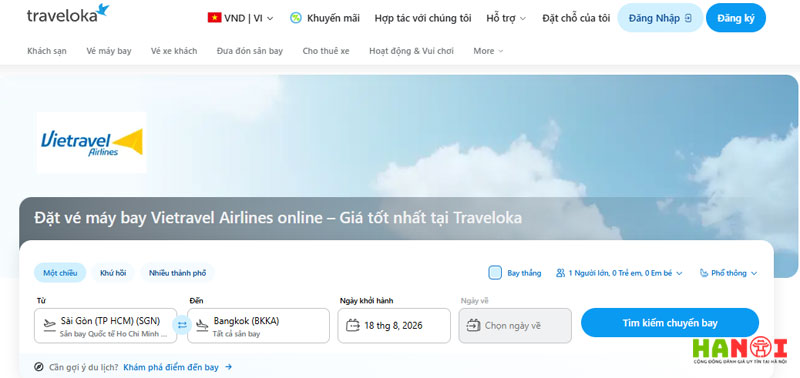Open the VND | VI currency language dropdown
This screenshot has width=800, height=378.
point(241,18)
